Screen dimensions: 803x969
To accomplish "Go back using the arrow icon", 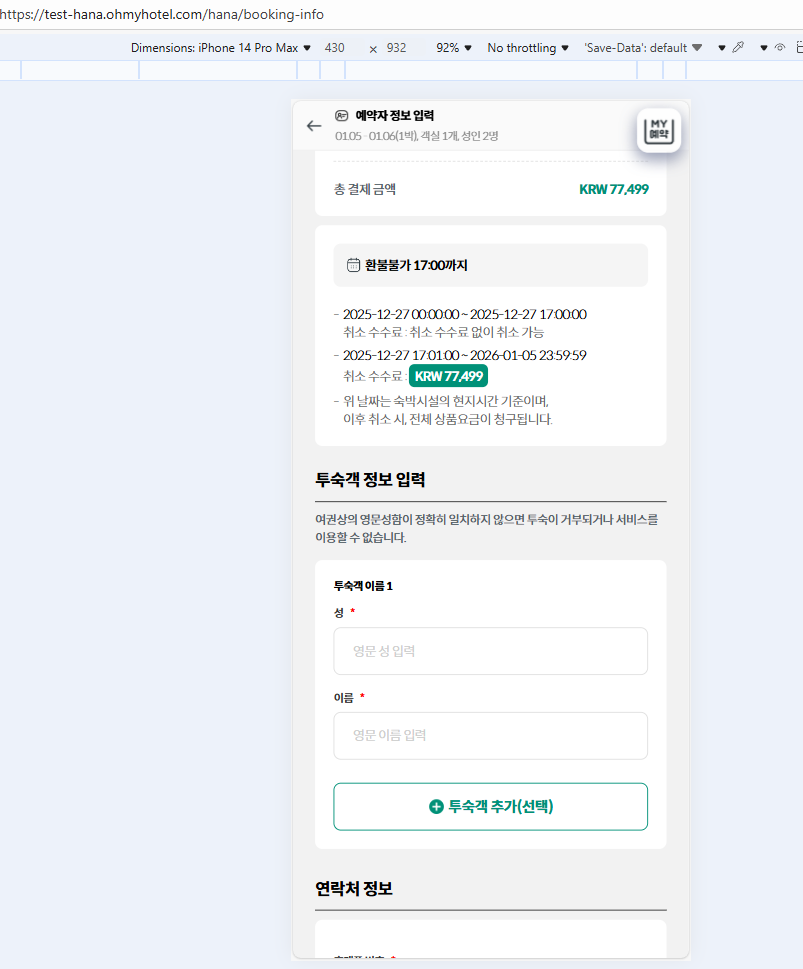I will pos(314,126).
